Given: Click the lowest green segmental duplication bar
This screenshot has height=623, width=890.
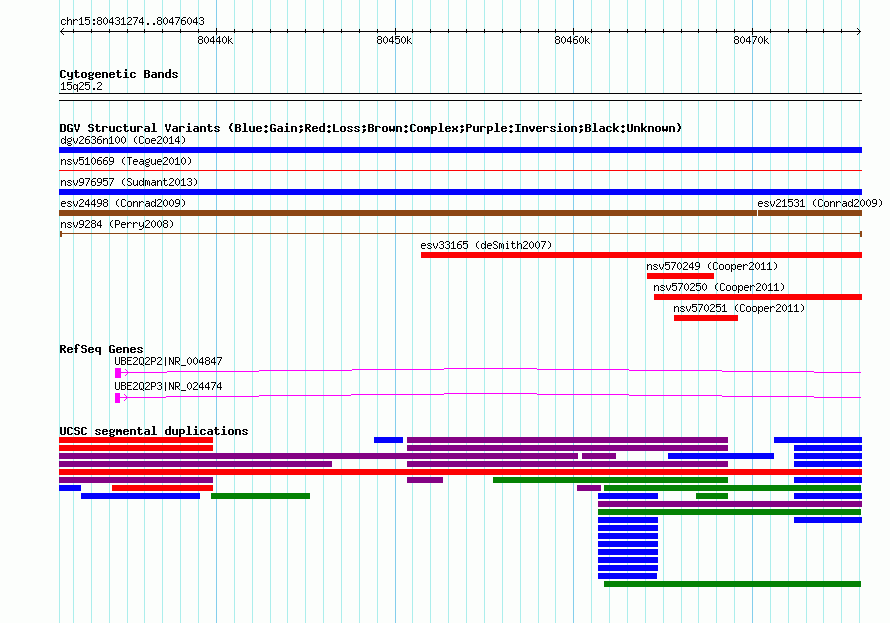Looking at the screenshot, I should [732, 584].
